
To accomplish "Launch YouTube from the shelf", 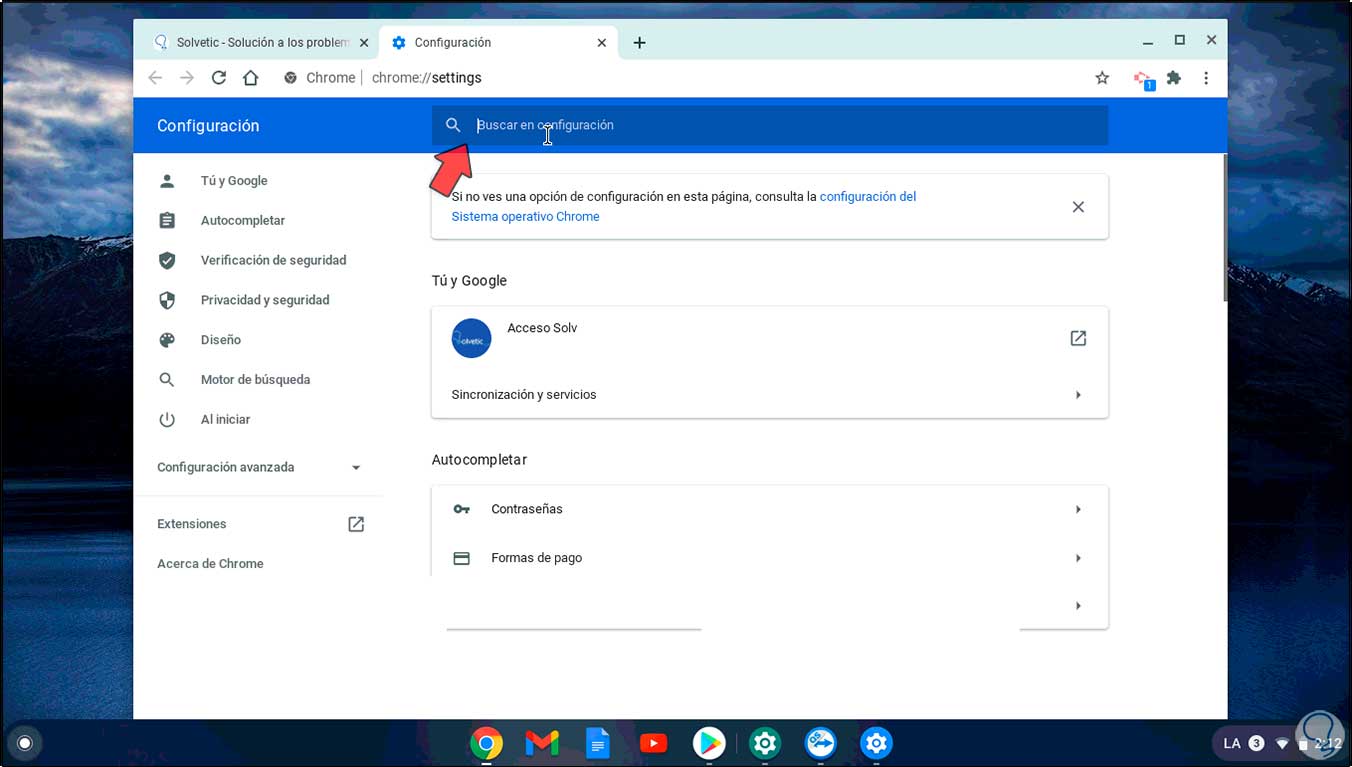I will (653, 743).
